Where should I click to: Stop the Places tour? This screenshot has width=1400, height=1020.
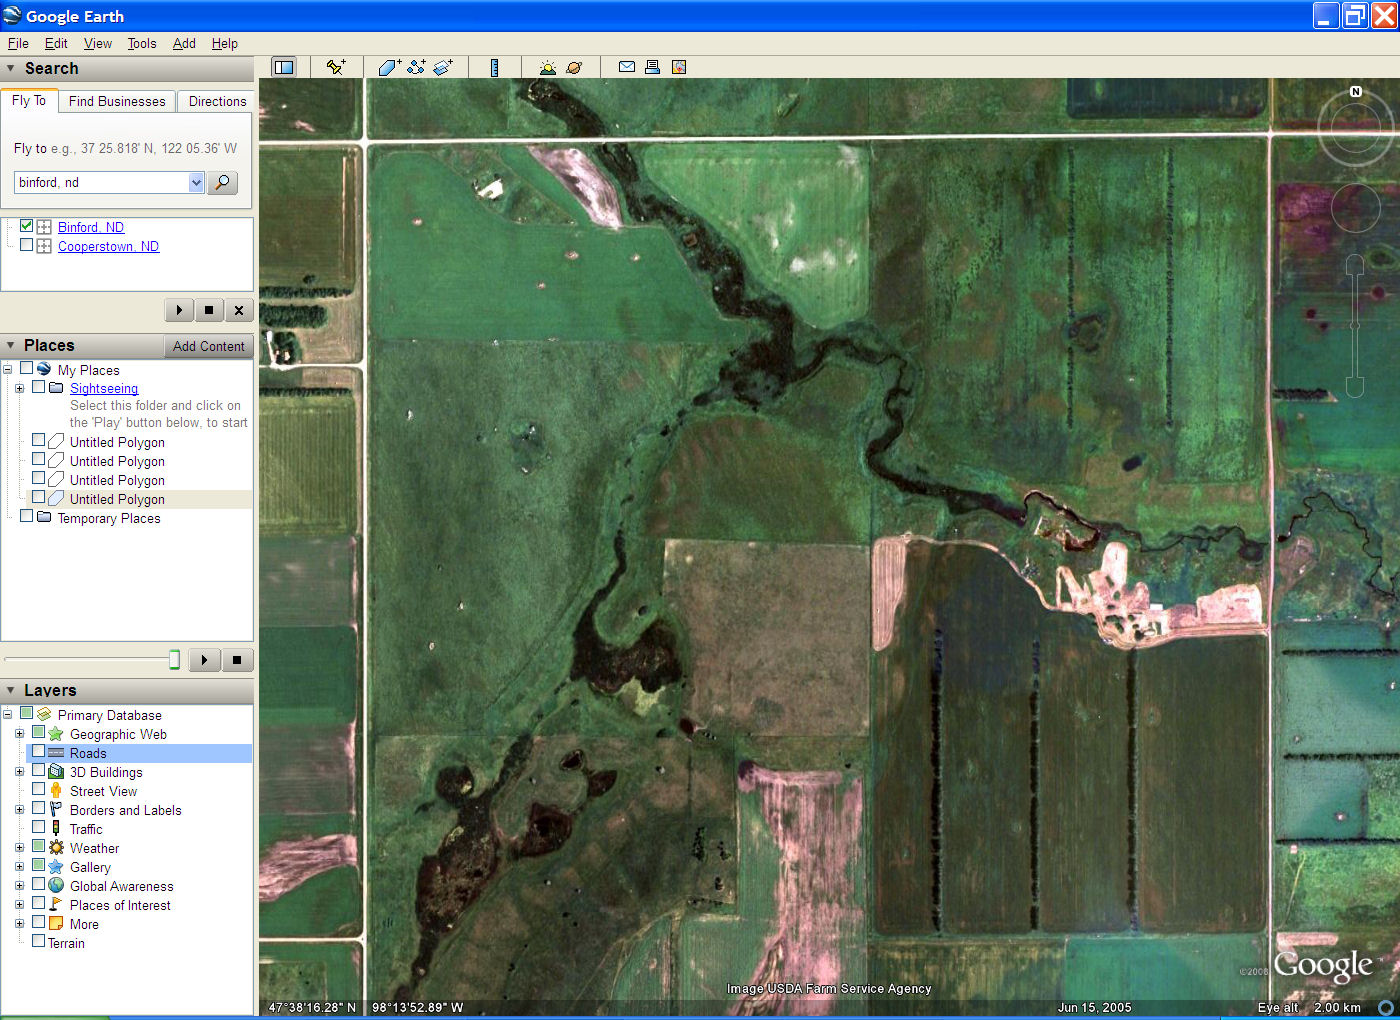(x=237, y=660)
